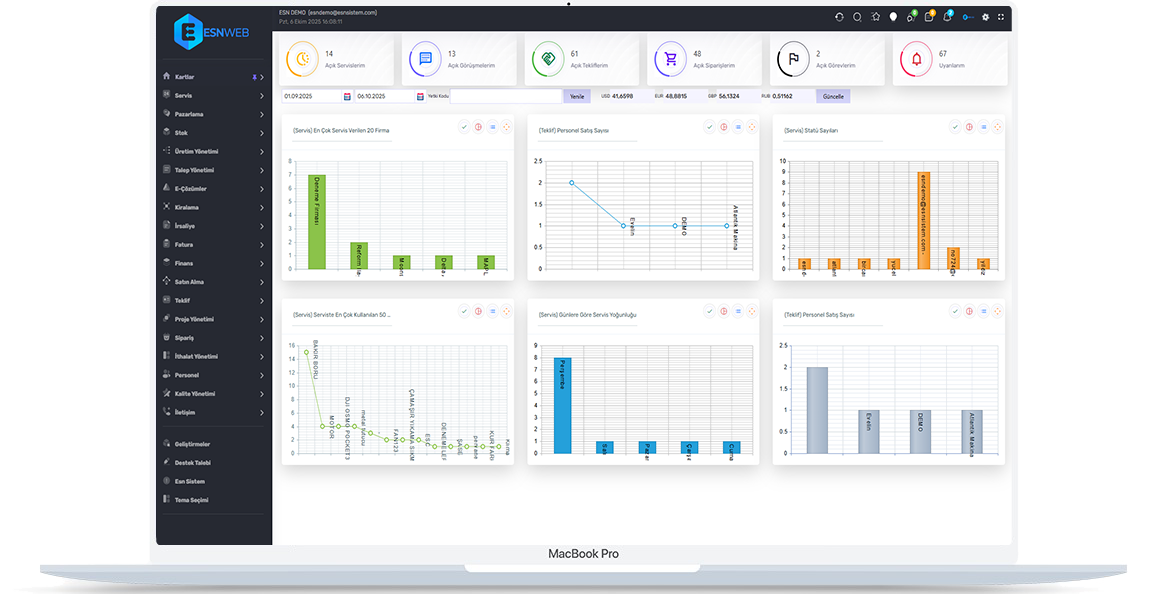Open the settings gear in the header

985,17
